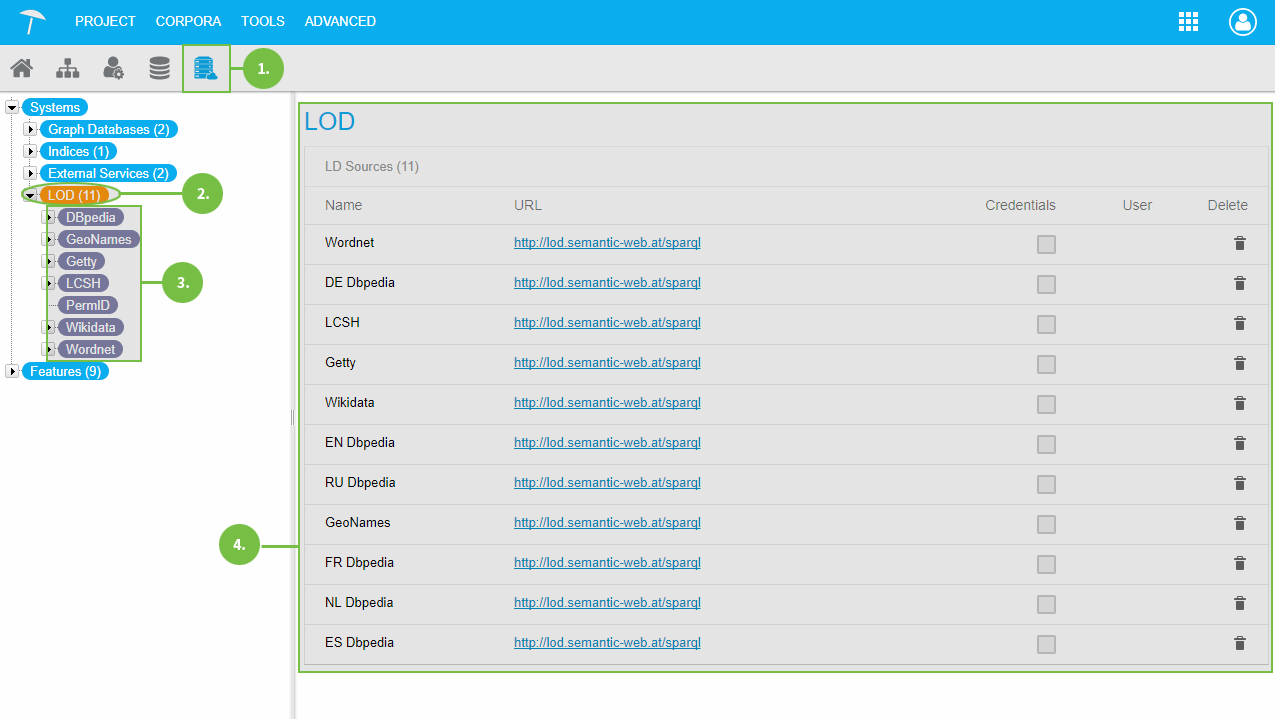Open the apps grid icon
The width and height of the screenshot is (1275, 720).
pyautogui.click(x=1189, y=22)
